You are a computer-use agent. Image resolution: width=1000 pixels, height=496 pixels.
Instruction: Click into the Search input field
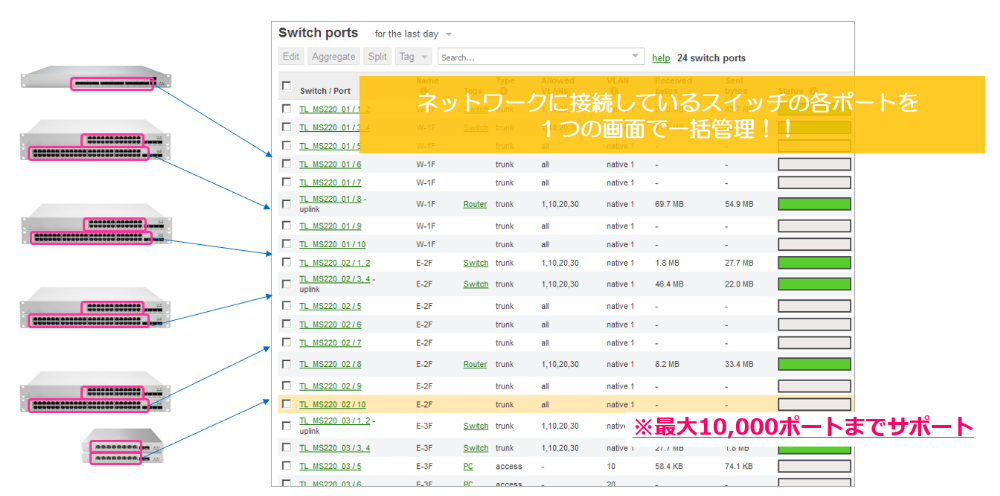coord(541,57)
